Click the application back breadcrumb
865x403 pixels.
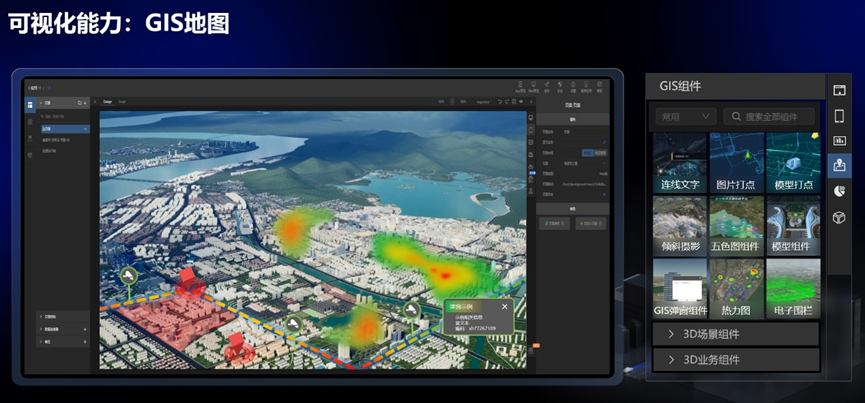point(34,88)
